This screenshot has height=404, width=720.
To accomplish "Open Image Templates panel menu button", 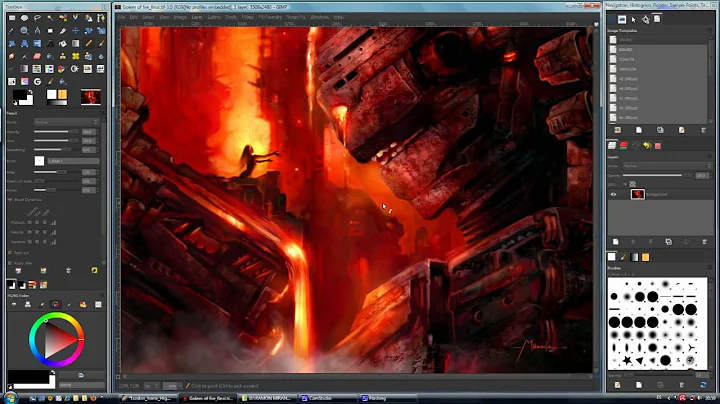I will coord(709,30).
